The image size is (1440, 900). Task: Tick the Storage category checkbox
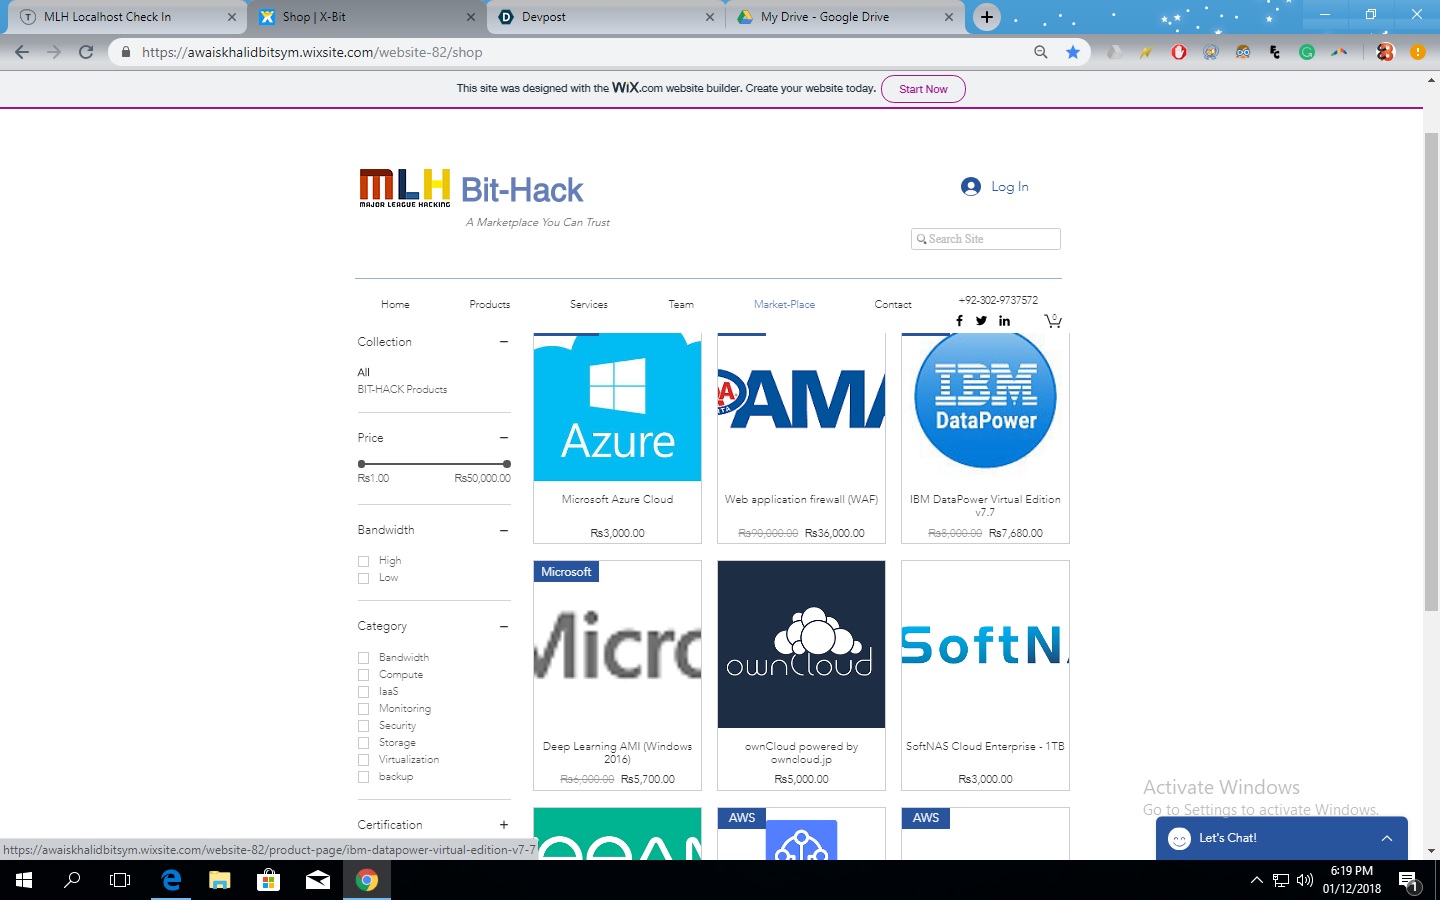tap(364, 743)
